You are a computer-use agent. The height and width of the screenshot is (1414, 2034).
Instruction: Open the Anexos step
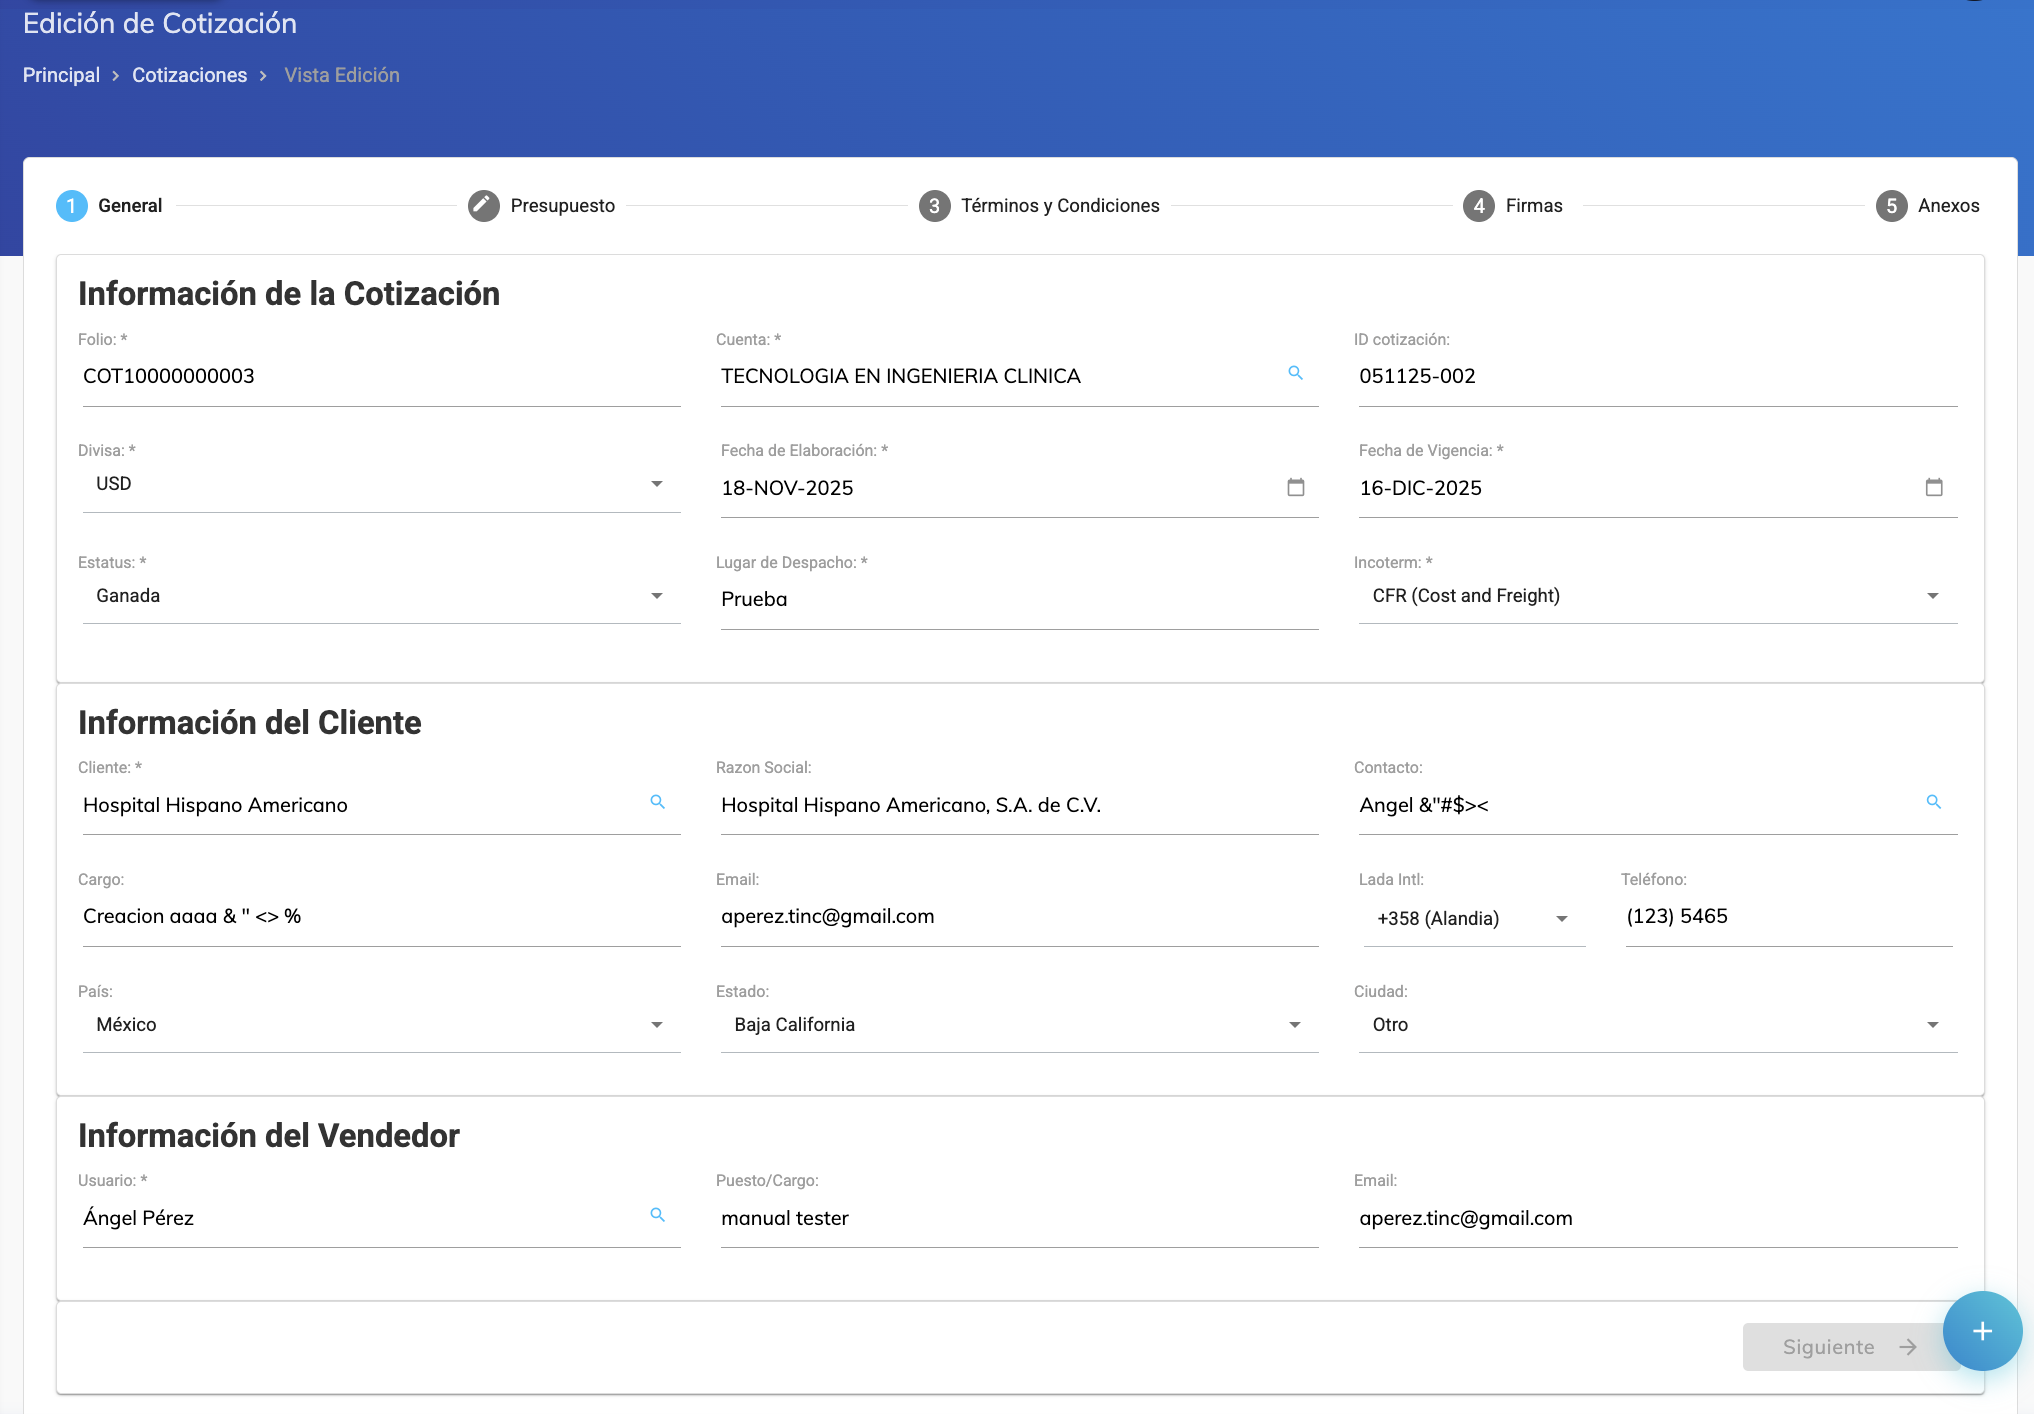pos(1947,206)
